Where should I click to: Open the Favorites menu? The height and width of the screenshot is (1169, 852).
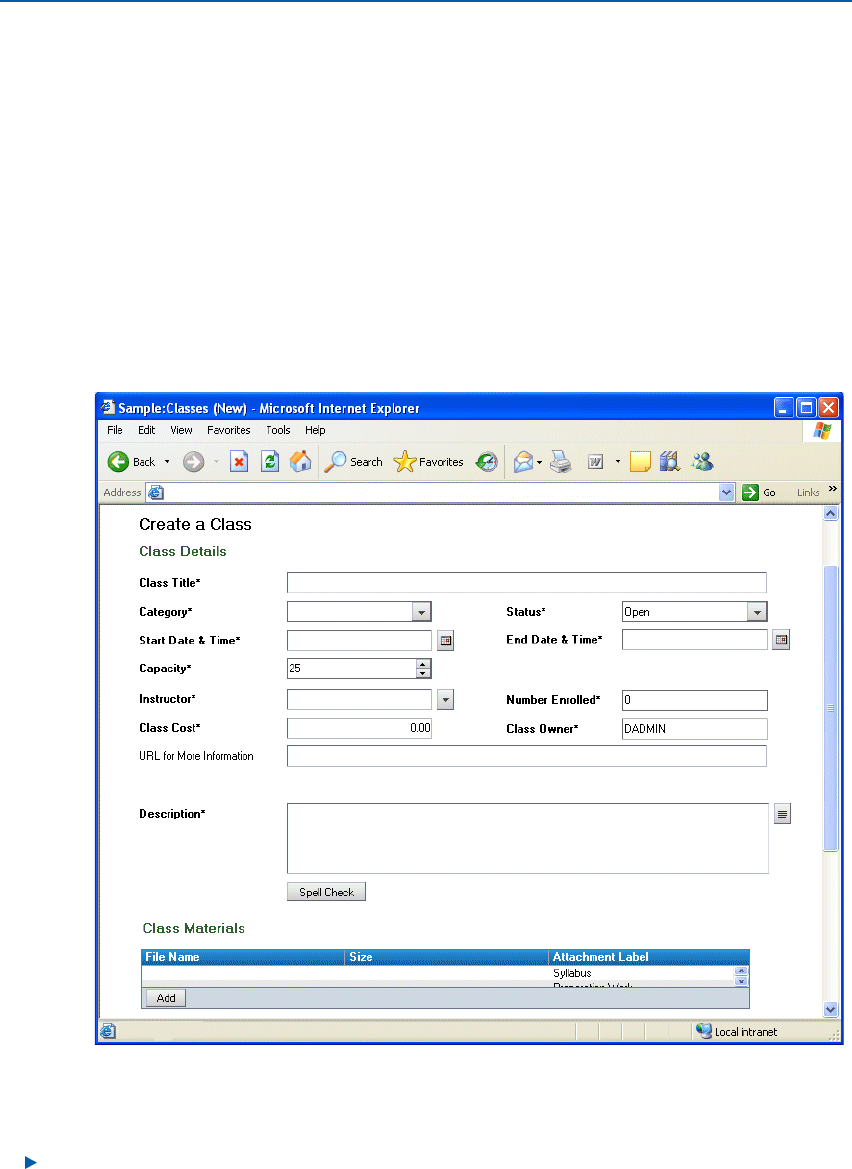click(229, 430)
